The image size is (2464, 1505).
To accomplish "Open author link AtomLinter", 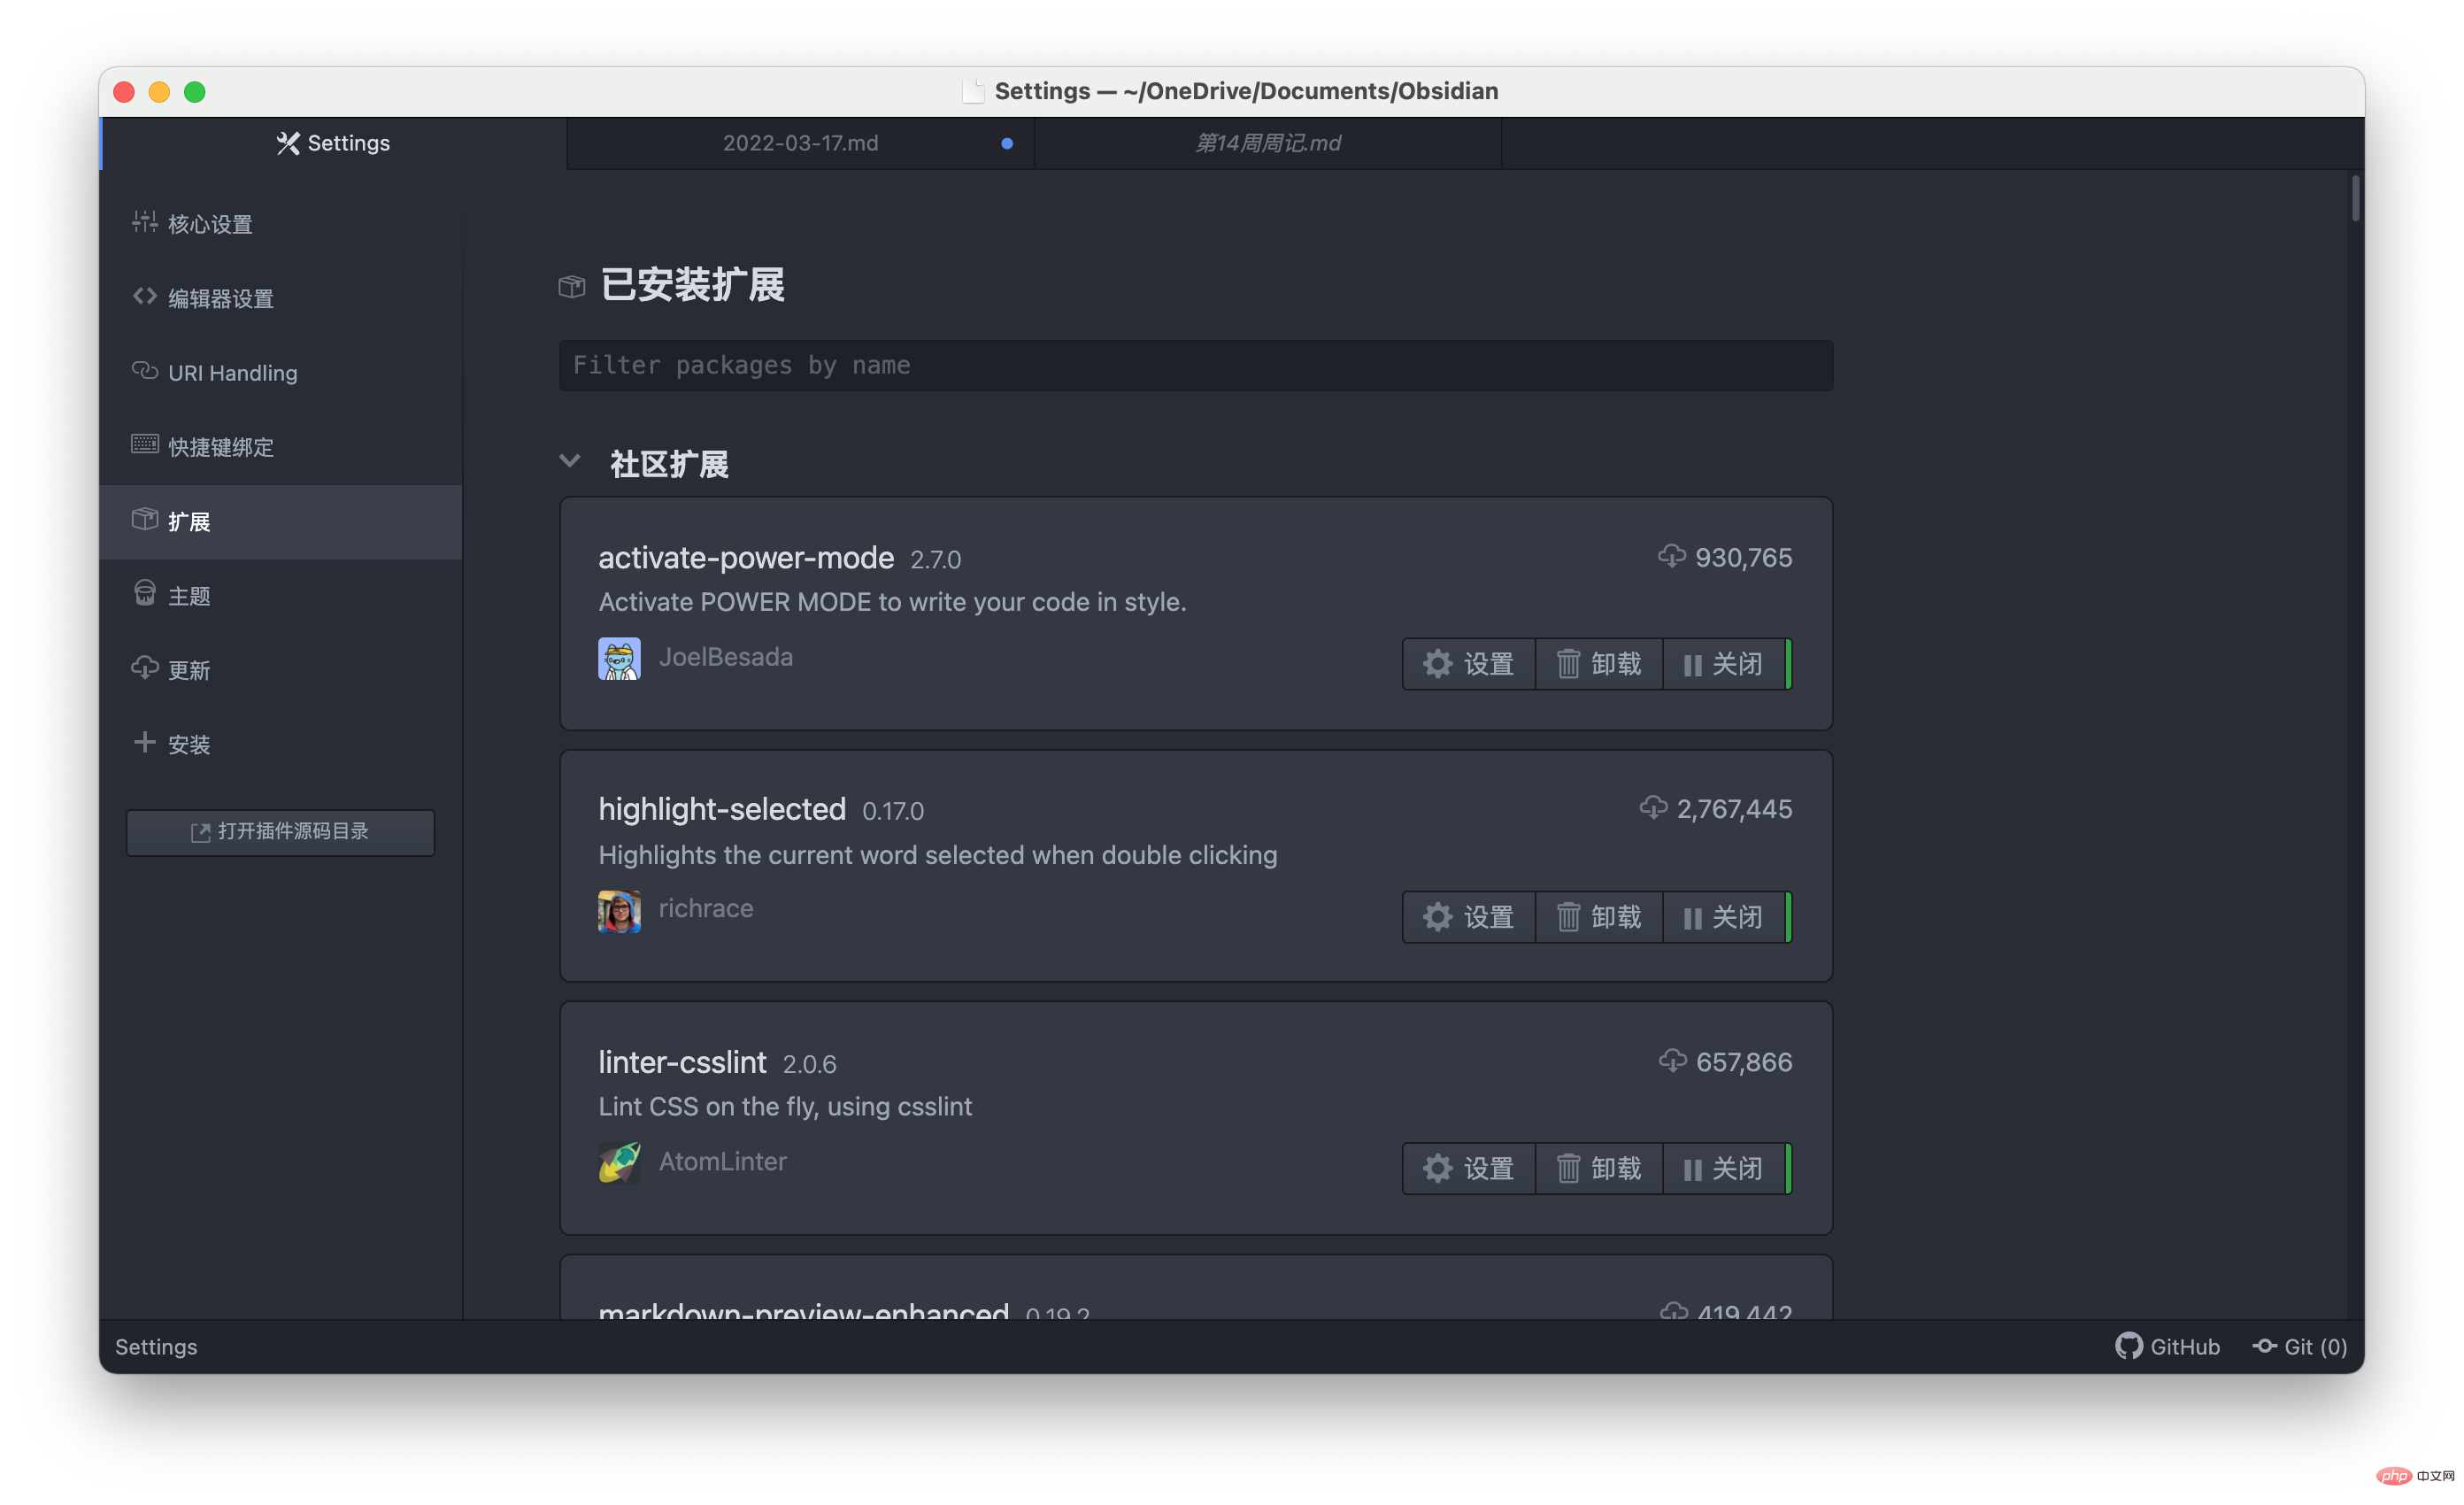I will pos(722,1161).
